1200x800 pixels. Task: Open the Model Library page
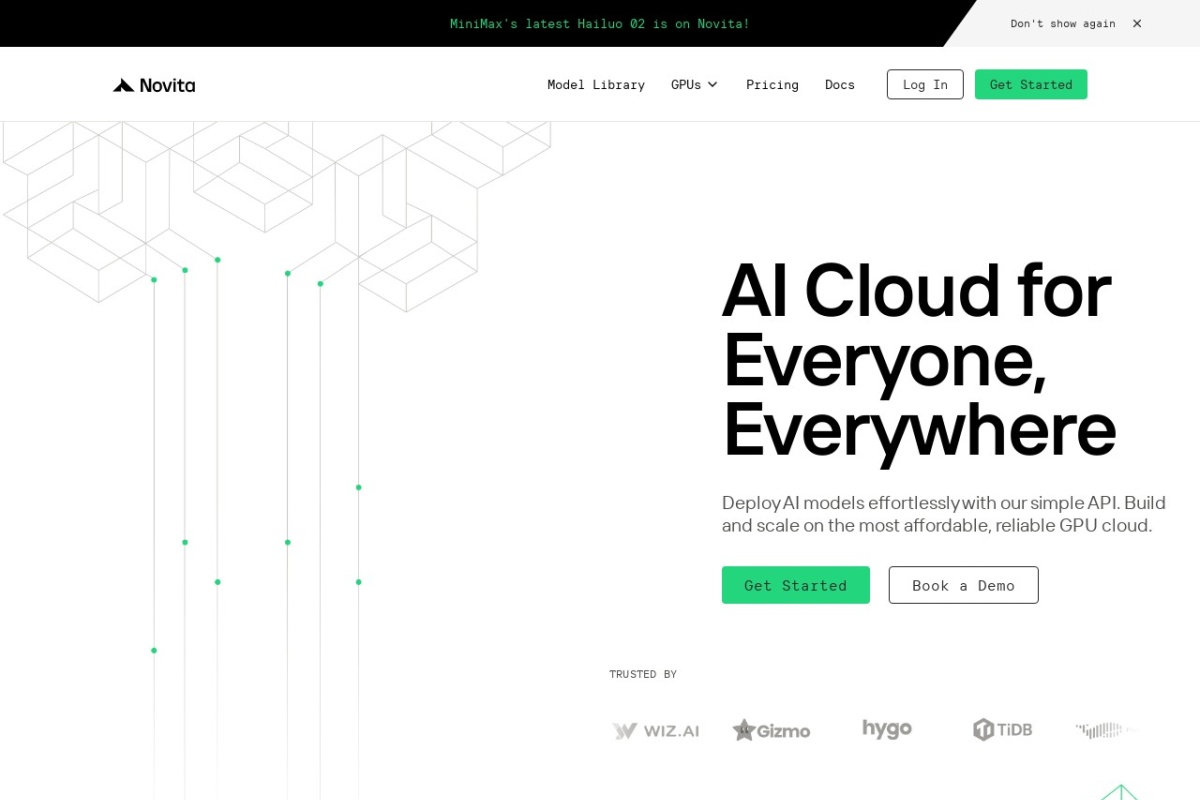pos(596,85)
